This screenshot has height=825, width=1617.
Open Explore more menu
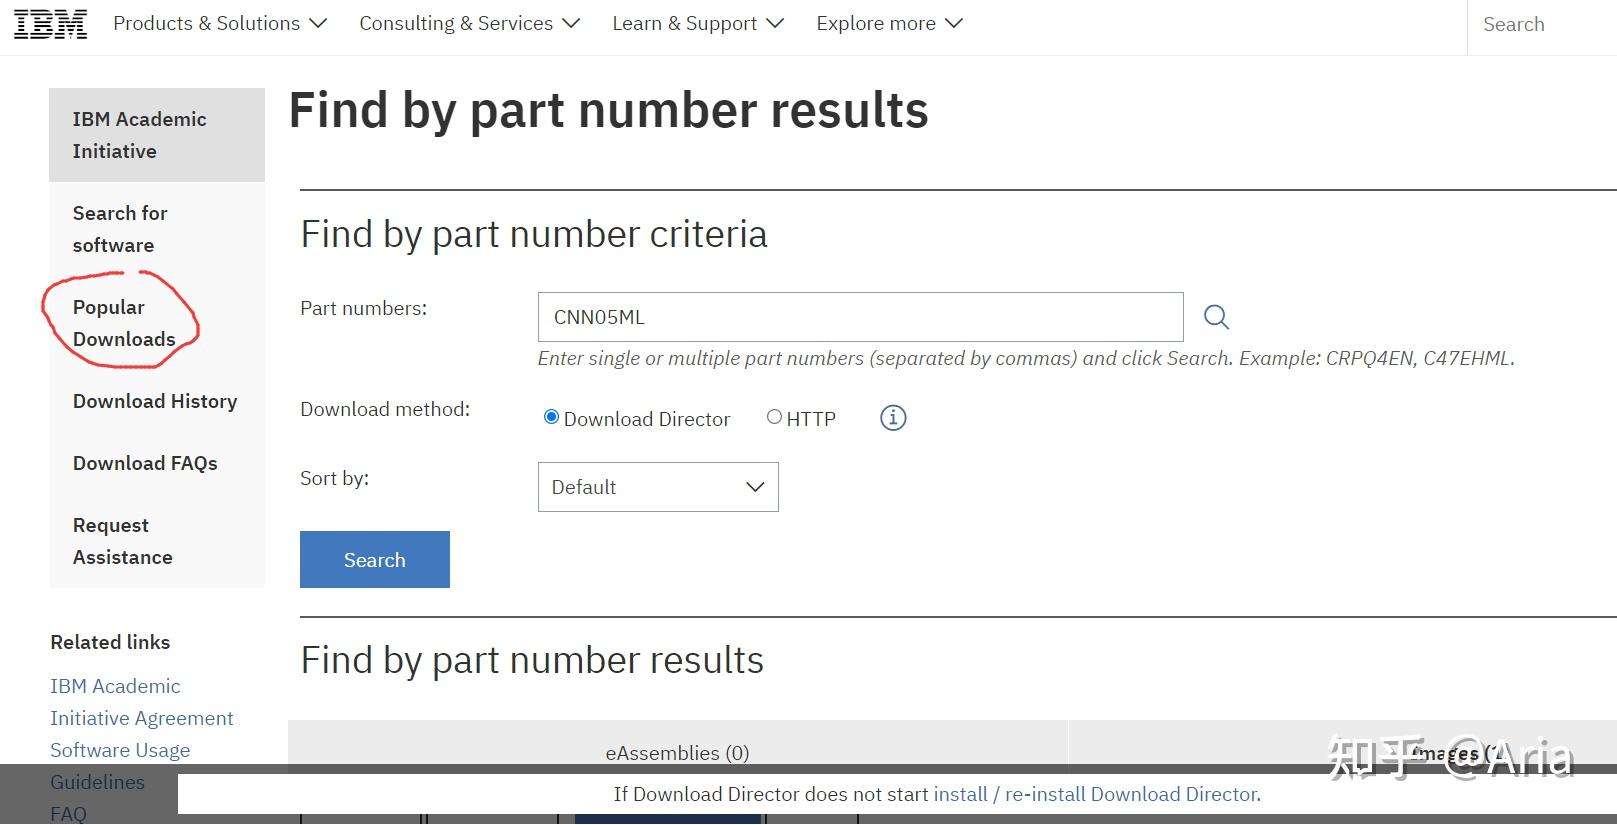[x=888, y=23]
